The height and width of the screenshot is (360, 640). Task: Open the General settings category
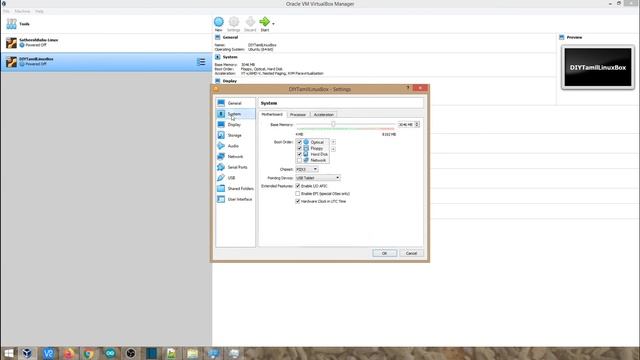236,103
